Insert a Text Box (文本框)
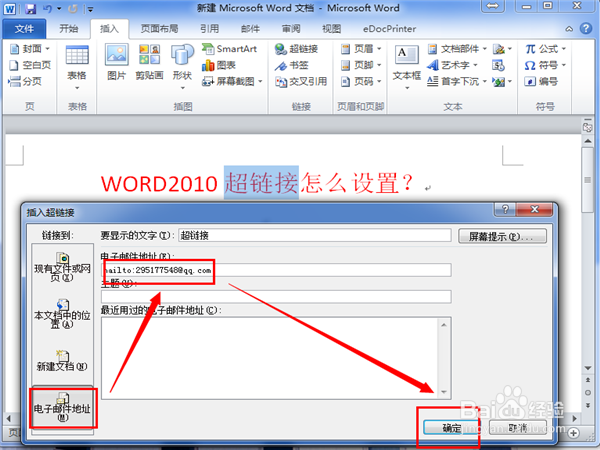 [x=407, y=67]
